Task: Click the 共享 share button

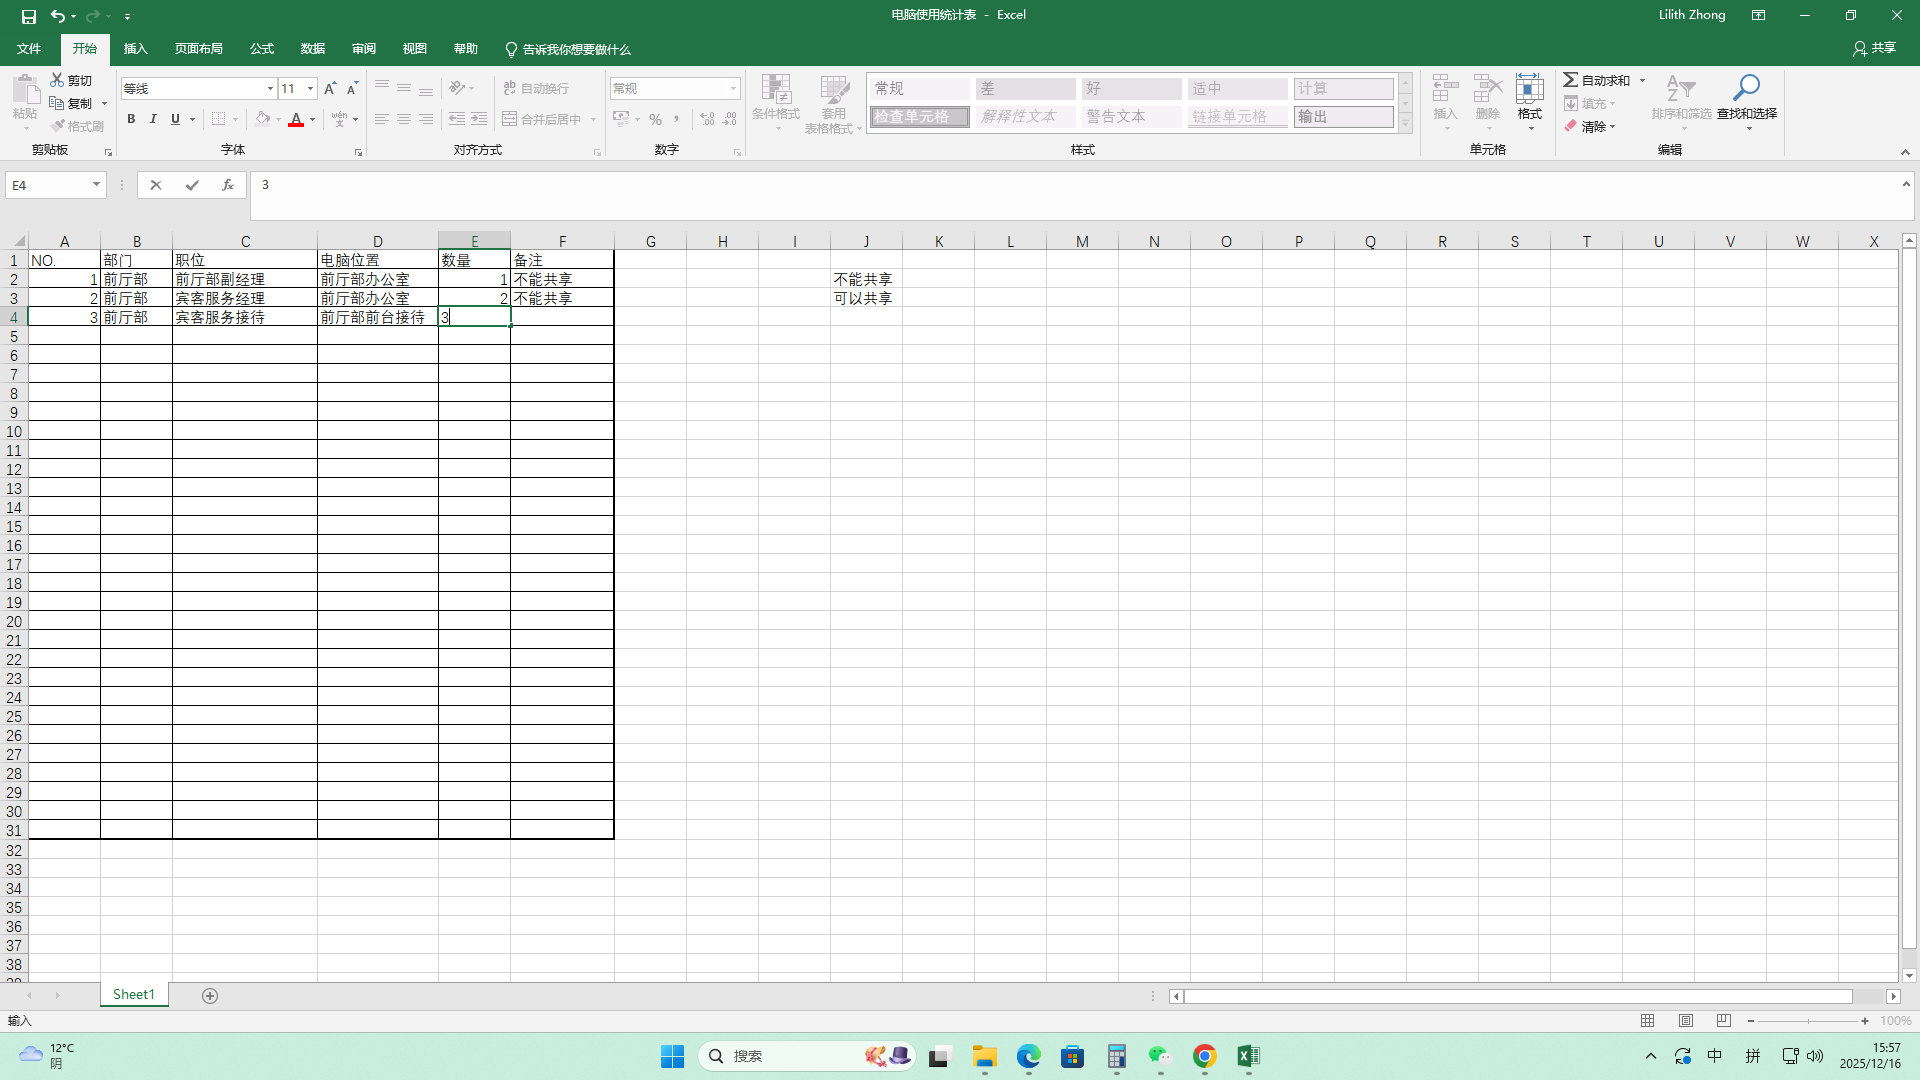Action: (x=1874, y=48)
